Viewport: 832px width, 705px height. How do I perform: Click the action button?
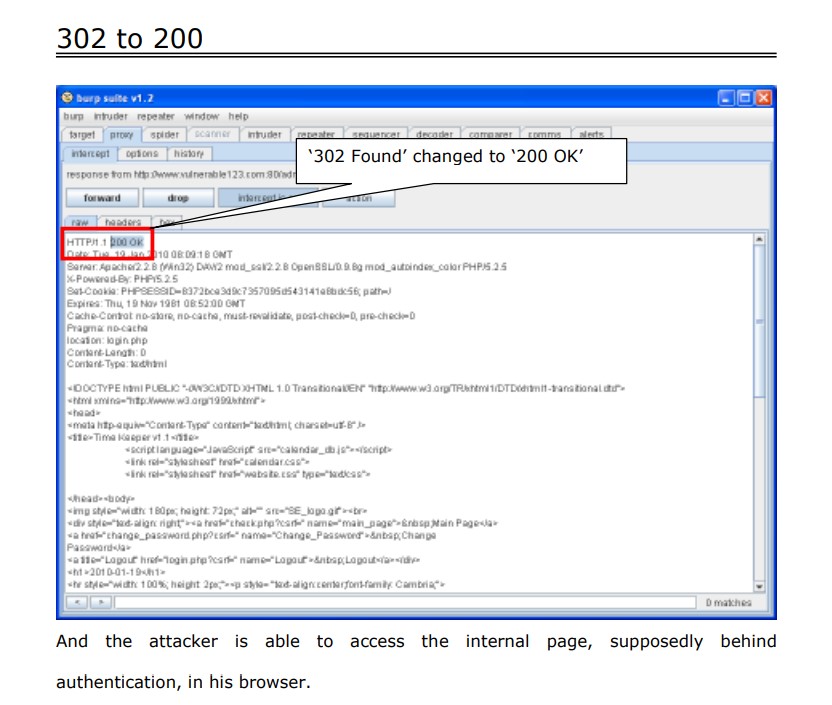click(359, 198)
